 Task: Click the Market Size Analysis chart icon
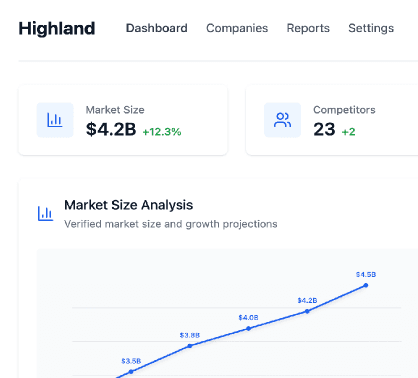45,213
